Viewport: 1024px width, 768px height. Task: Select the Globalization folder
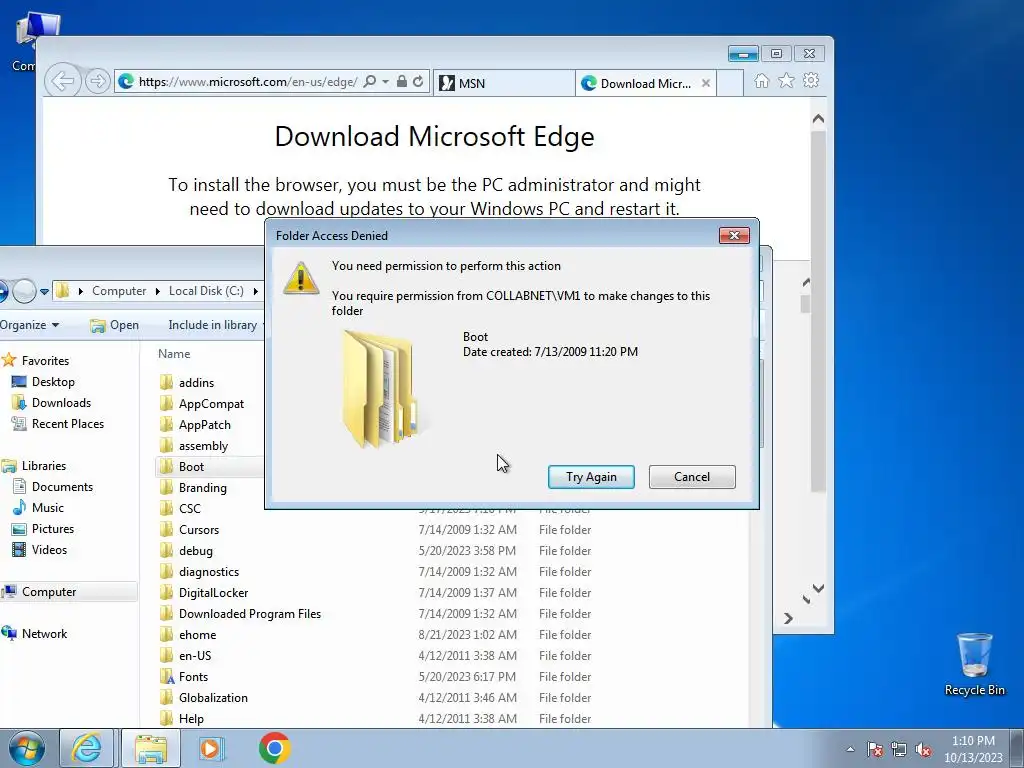click(x=213, y=697)
